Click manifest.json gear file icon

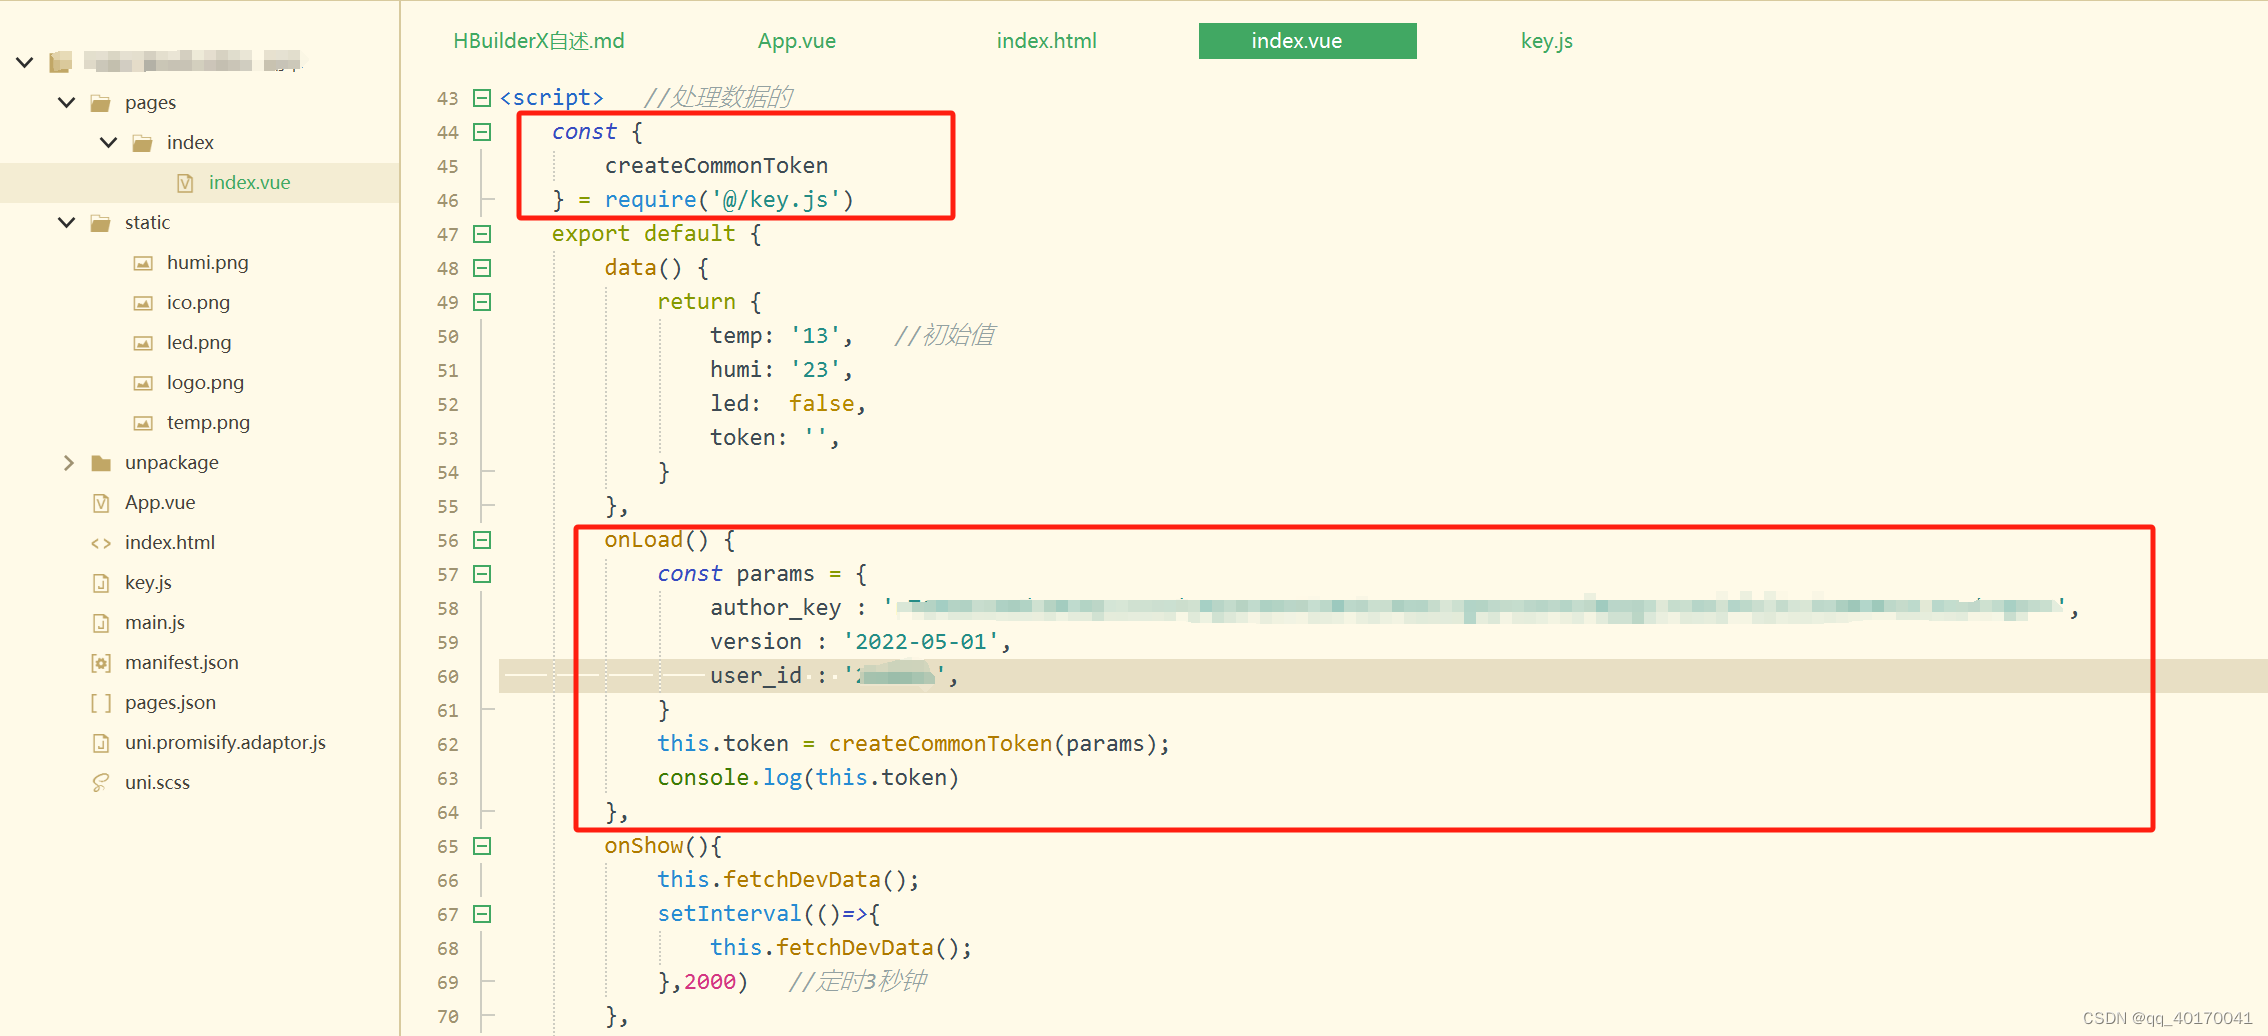(101, 663)
